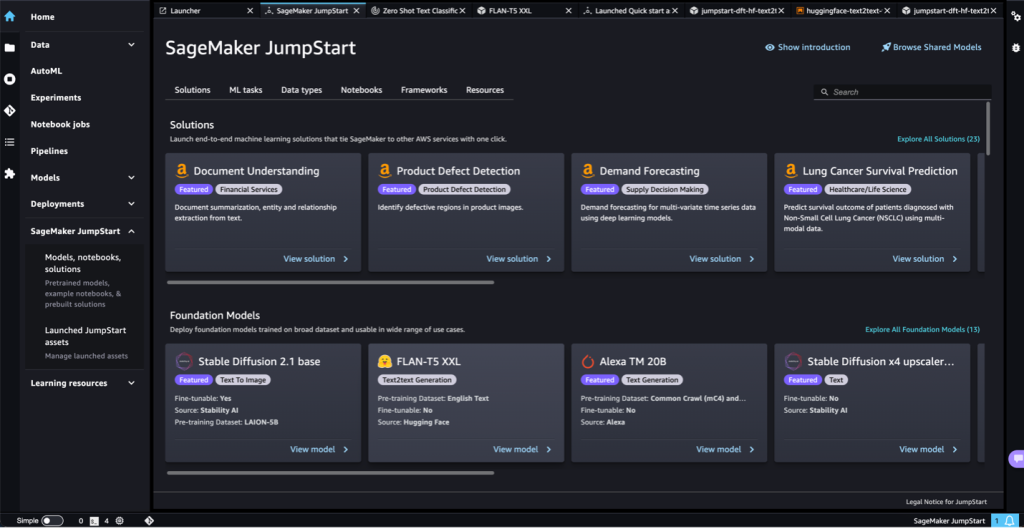
Task: Click Browse Shared Models button
Action: (x=931, y=47)
